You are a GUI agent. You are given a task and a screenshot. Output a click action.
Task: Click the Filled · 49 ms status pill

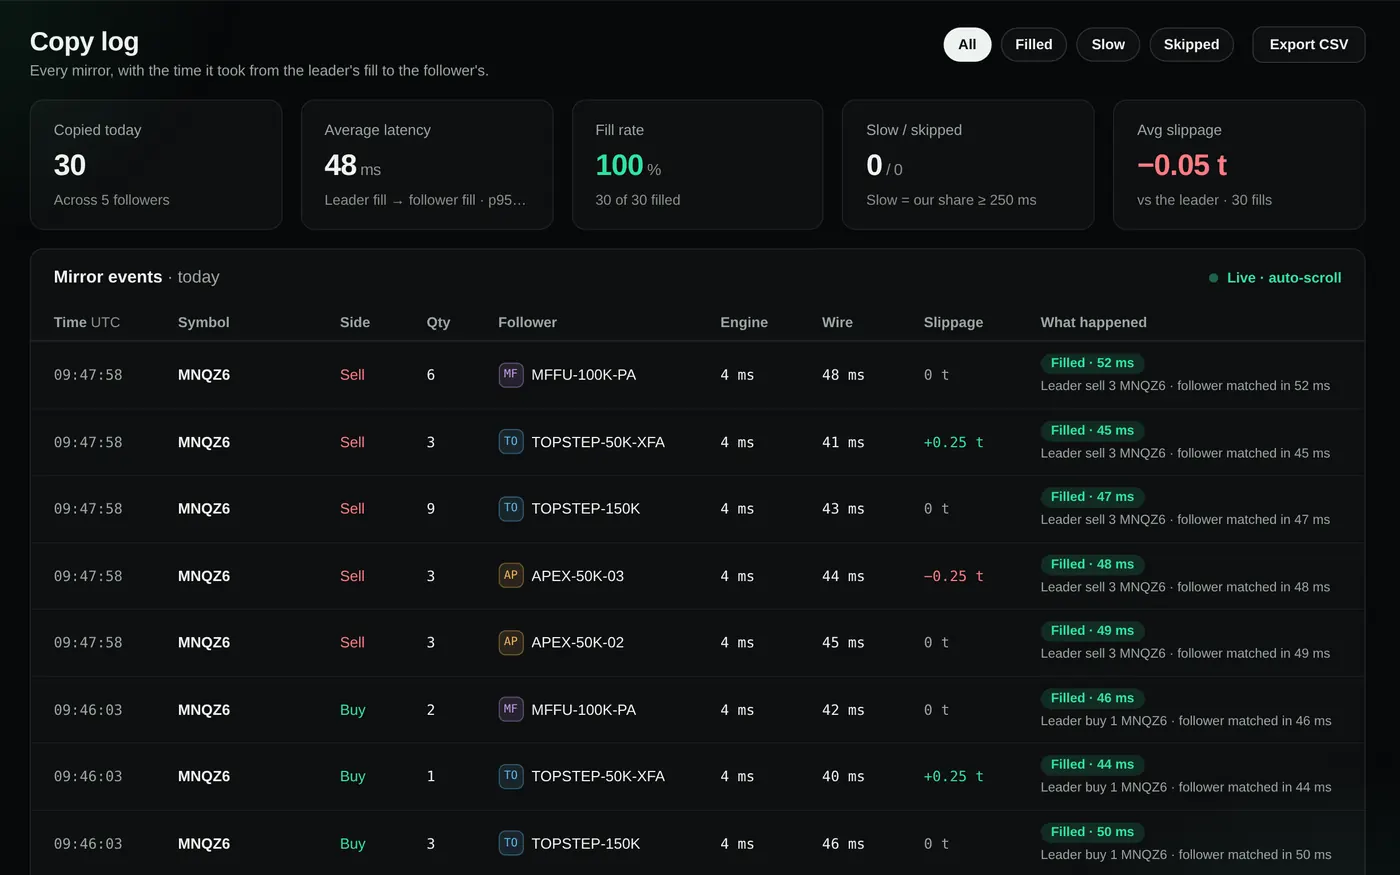point(1092,631)
